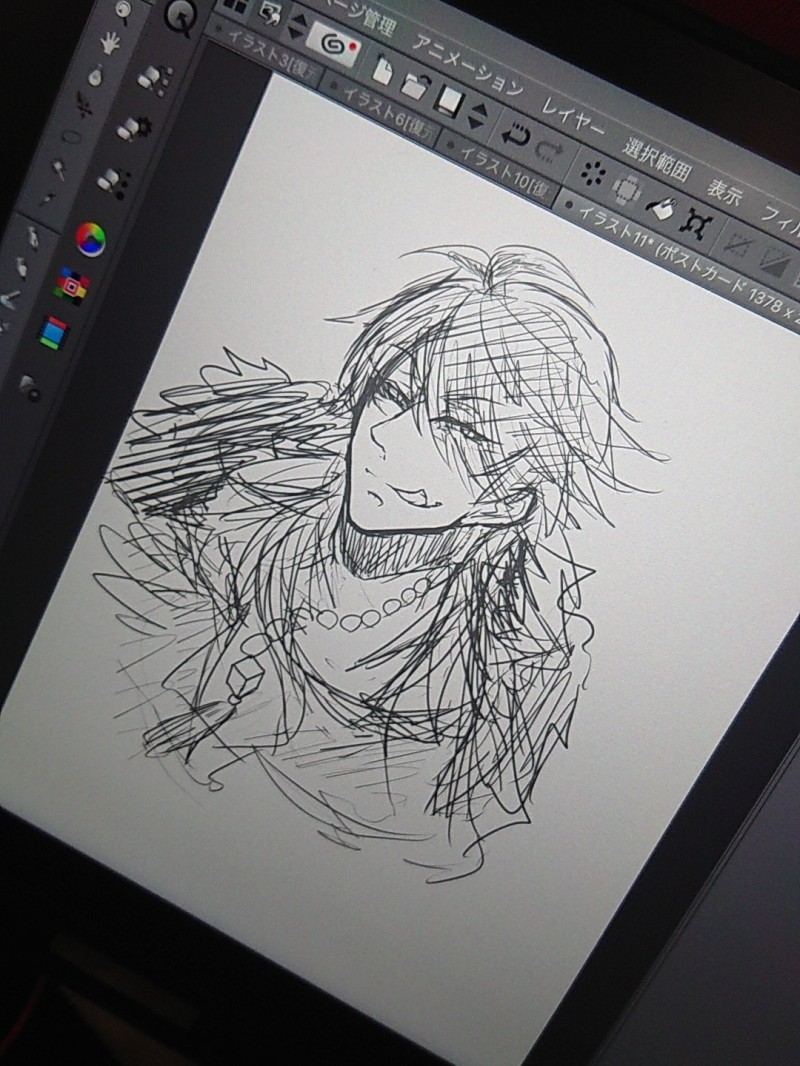The image size is (800, 1066).
Task: Open the アニメーション menu
Action: 468,65
